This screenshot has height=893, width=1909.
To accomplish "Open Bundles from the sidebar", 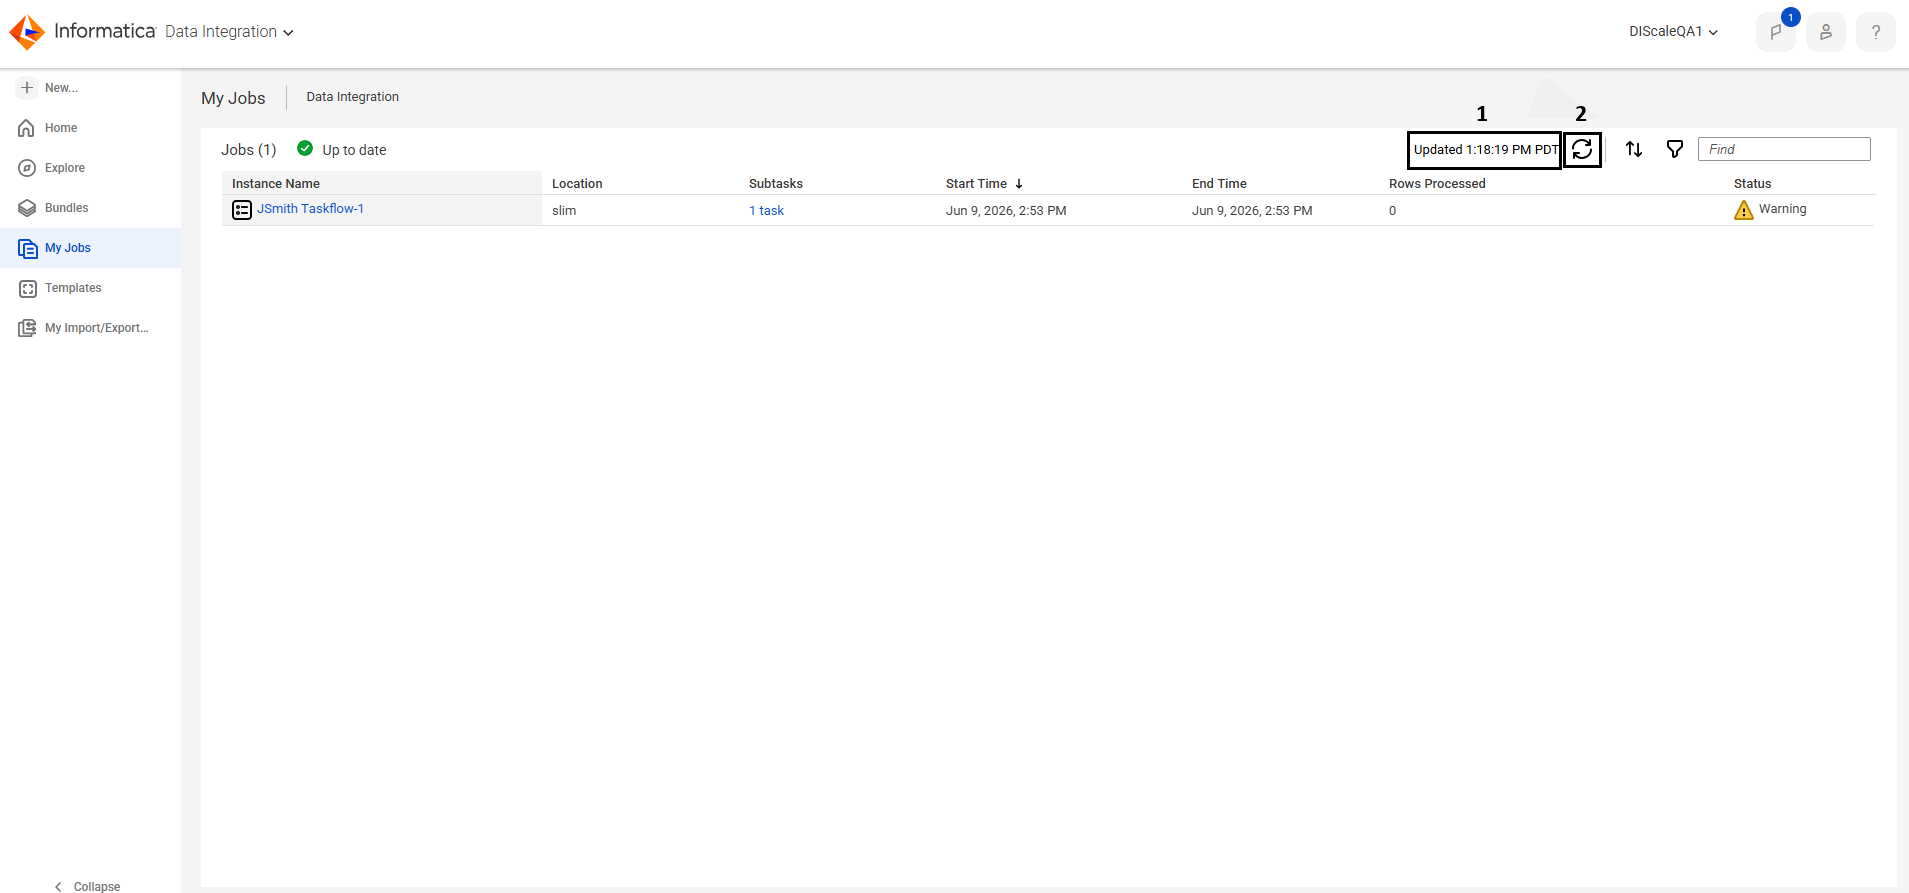I will coord(66,208).
